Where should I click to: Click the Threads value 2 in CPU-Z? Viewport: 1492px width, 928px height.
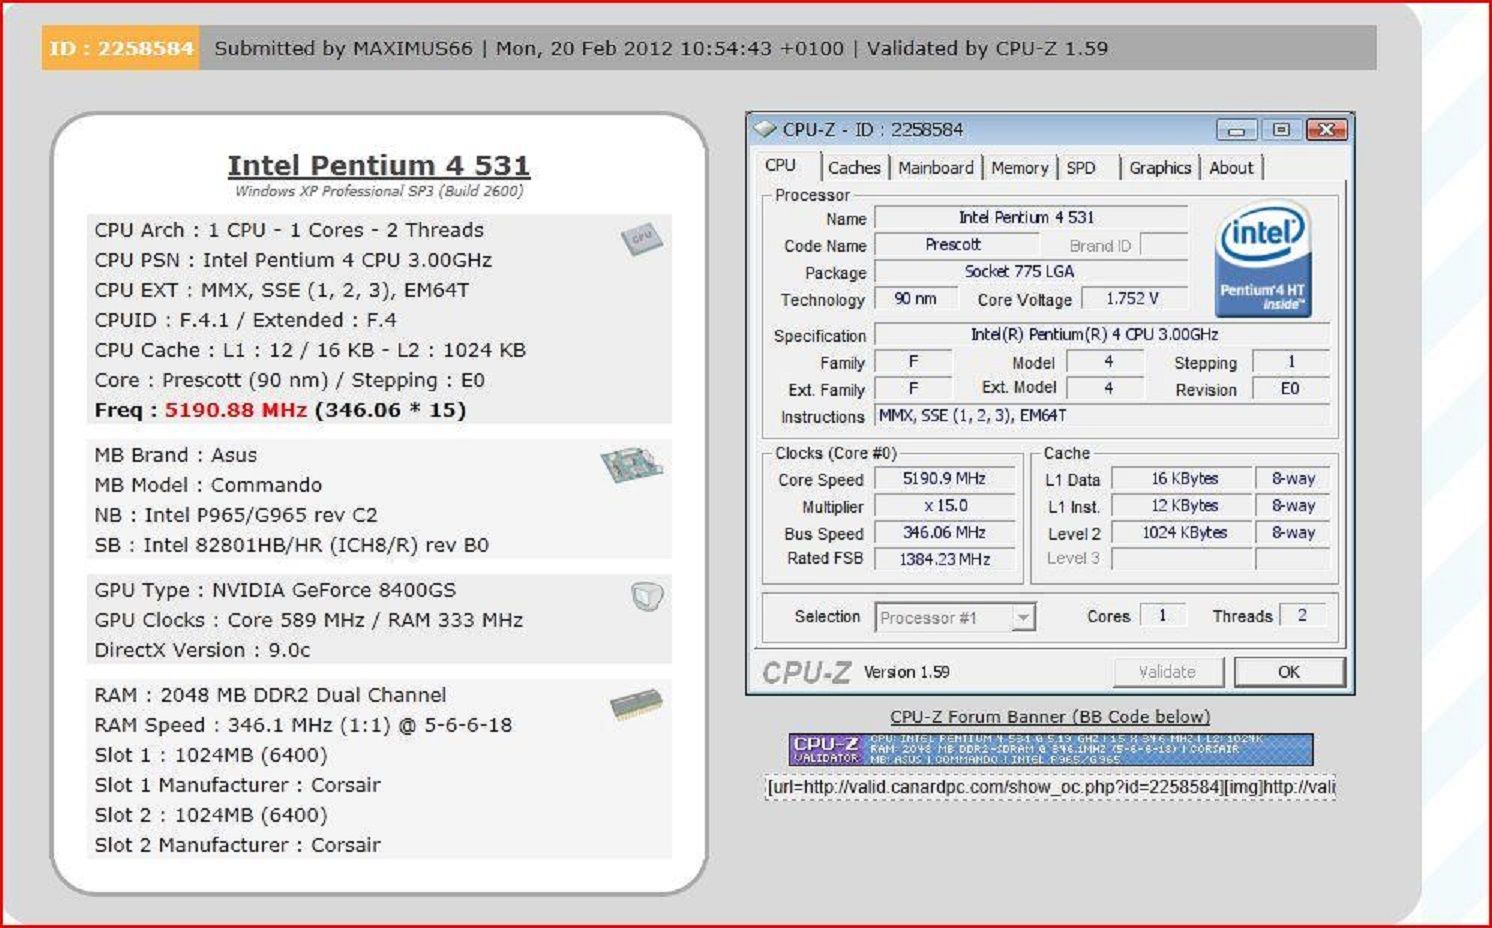click(x=1302, y=616)
